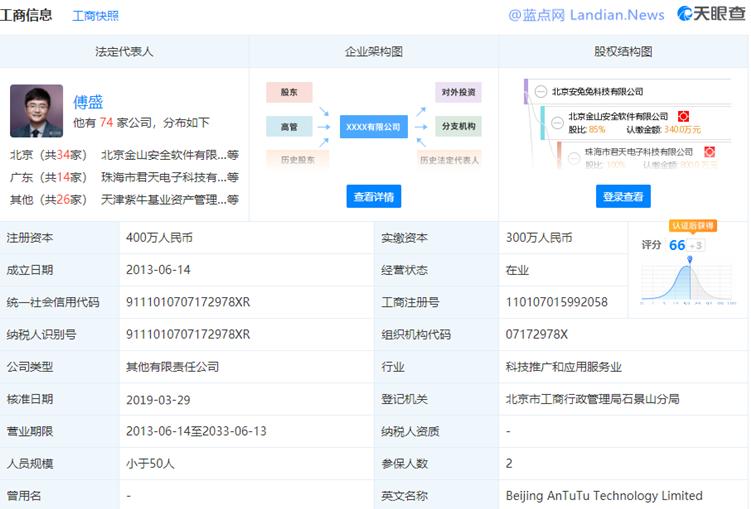Click the 其他（共26家） row

125,199
